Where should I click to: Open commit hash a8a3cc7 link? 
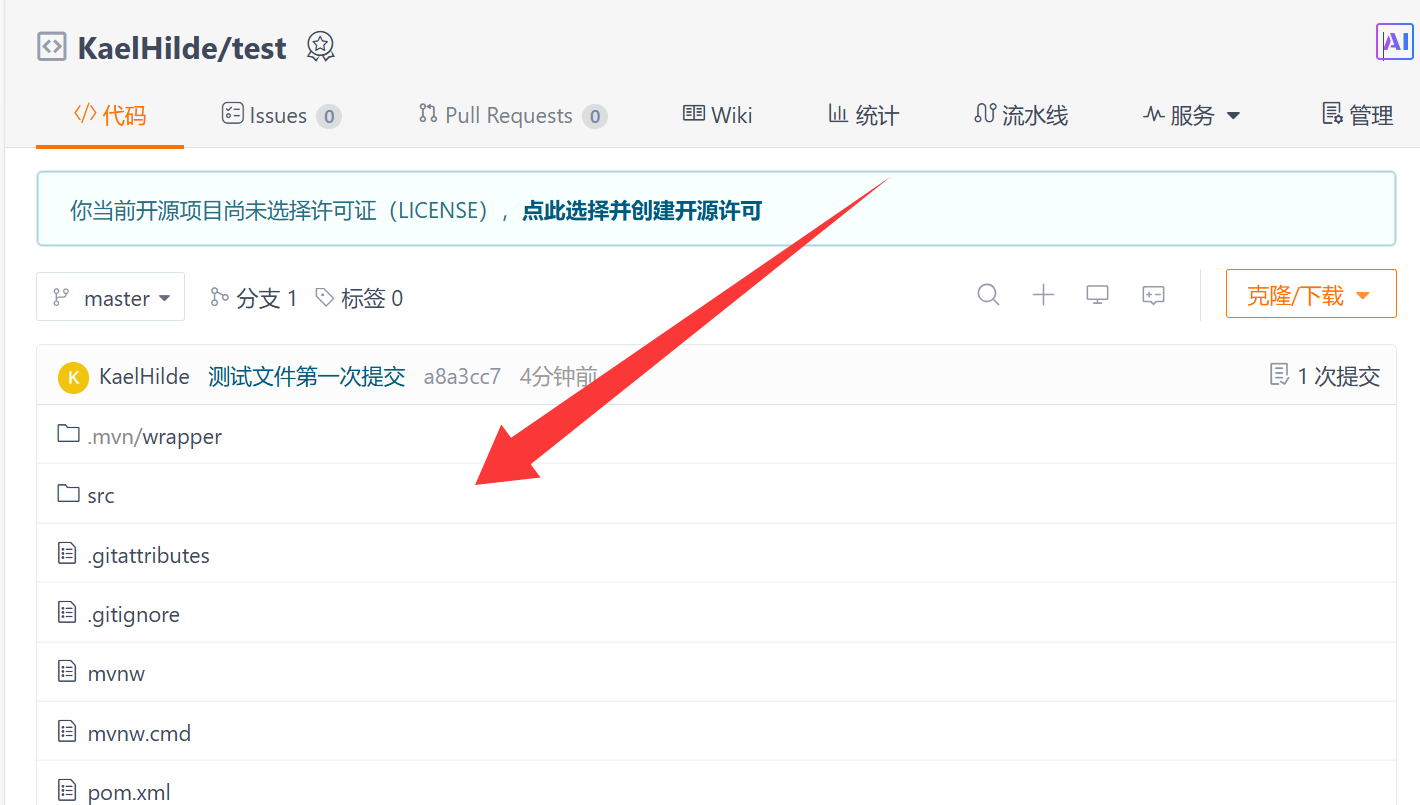pos(462,377)
